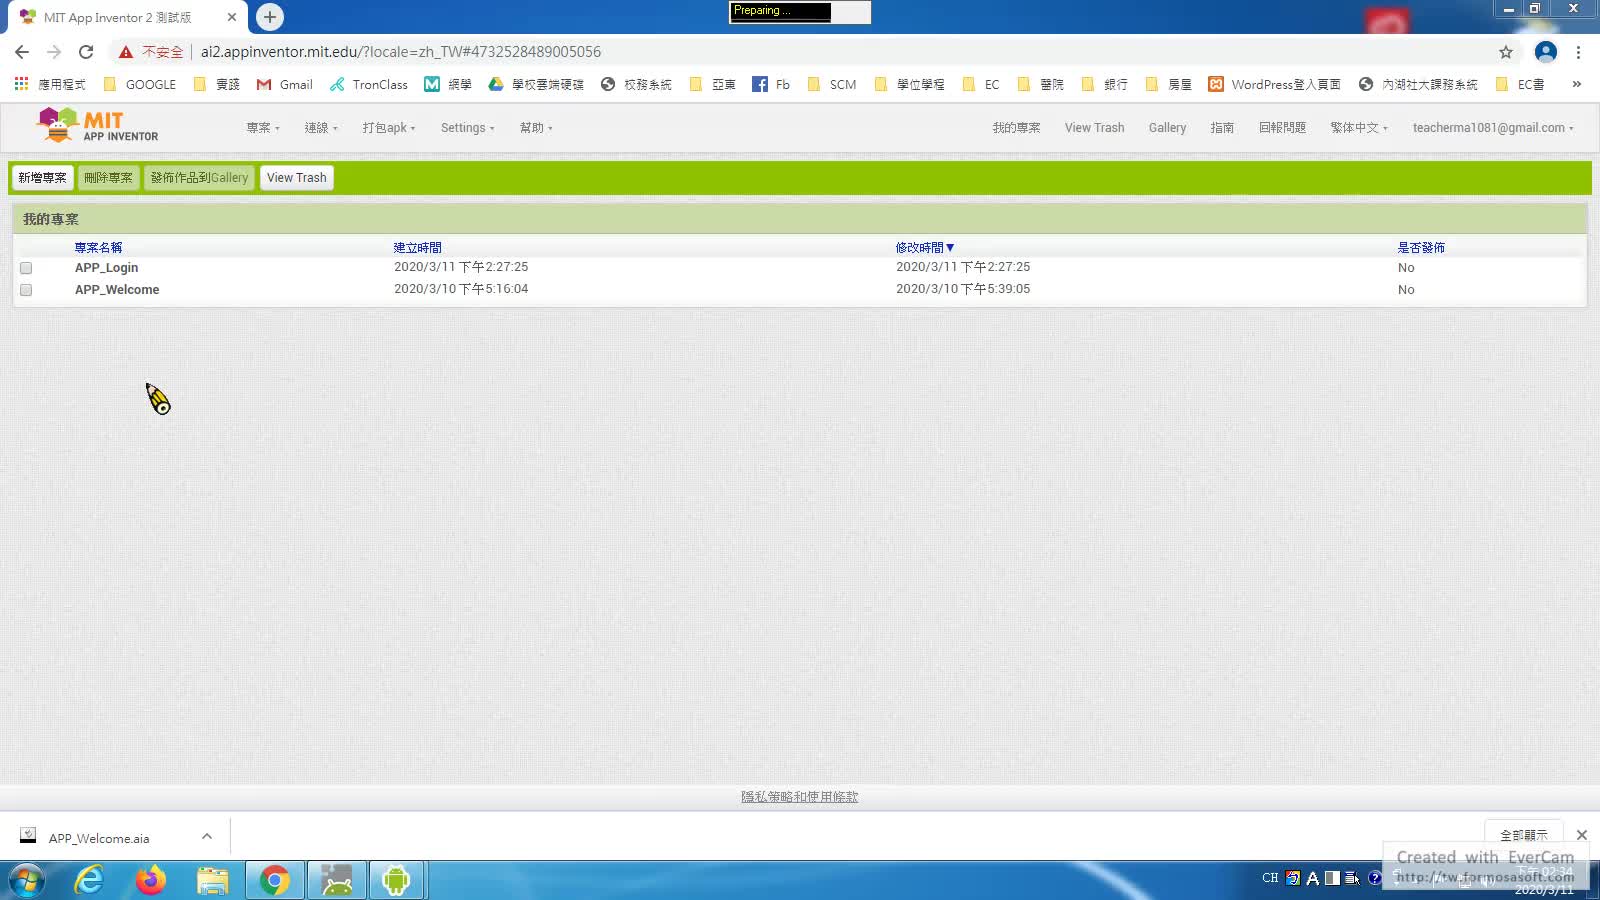Open Gallery from the top navigation
The width and height of the screenshot is (1600, 900).
pyautogui.click(x=1167, y=128)
